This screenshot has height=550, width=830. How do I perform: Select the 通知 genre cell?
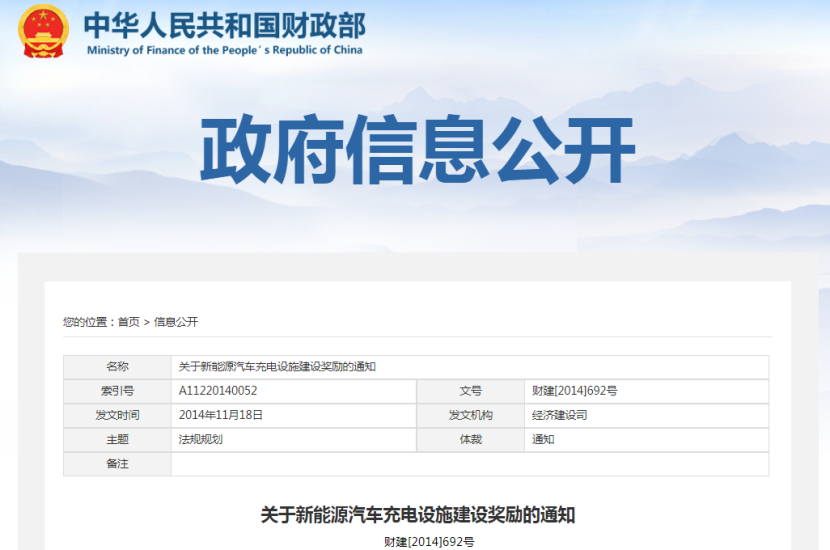click(x=646, y=440)
